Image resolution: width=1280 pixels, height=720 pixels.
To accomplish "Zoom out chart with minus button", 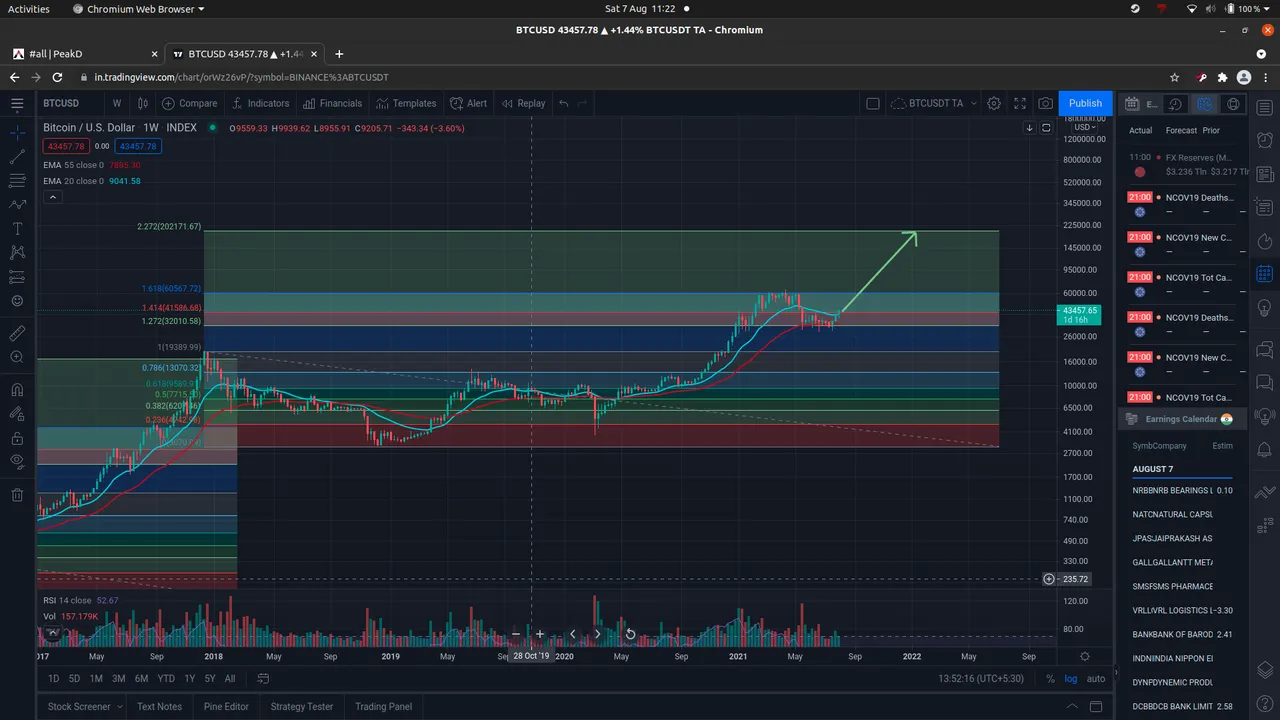I will tap(516, 634).
